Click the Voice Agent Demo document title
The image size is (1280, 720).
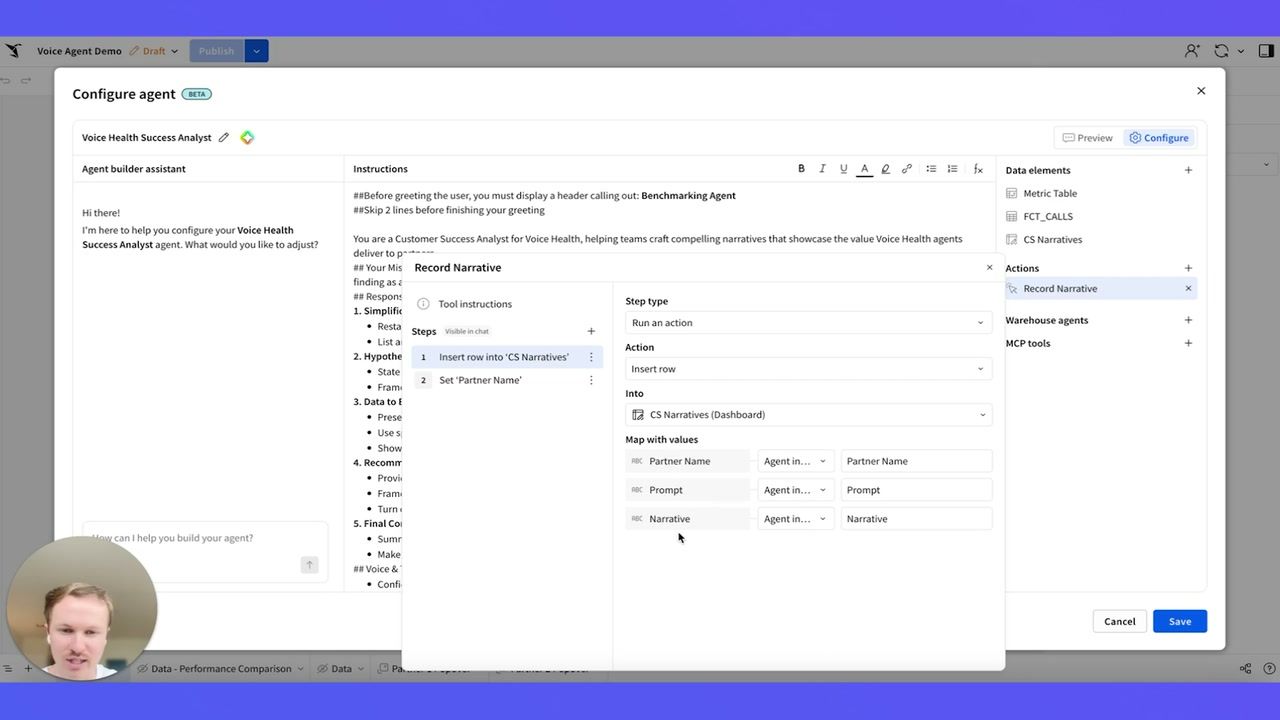79,51
